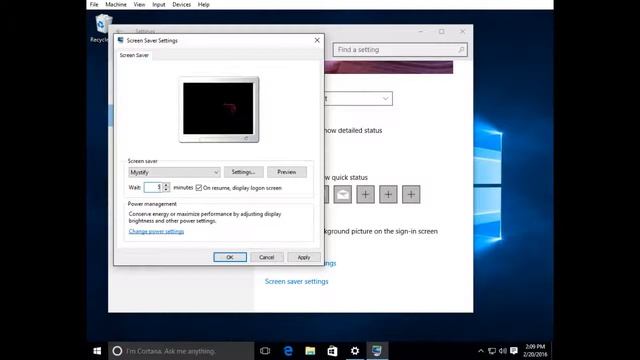Add first empty quick status app slot

(x=365, y=195)
